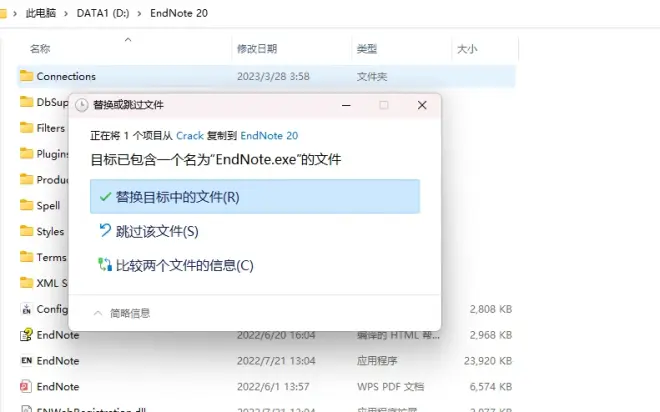Sort by 修改日期 column header
Screen dimensions: 660x412
click(257, 49)
